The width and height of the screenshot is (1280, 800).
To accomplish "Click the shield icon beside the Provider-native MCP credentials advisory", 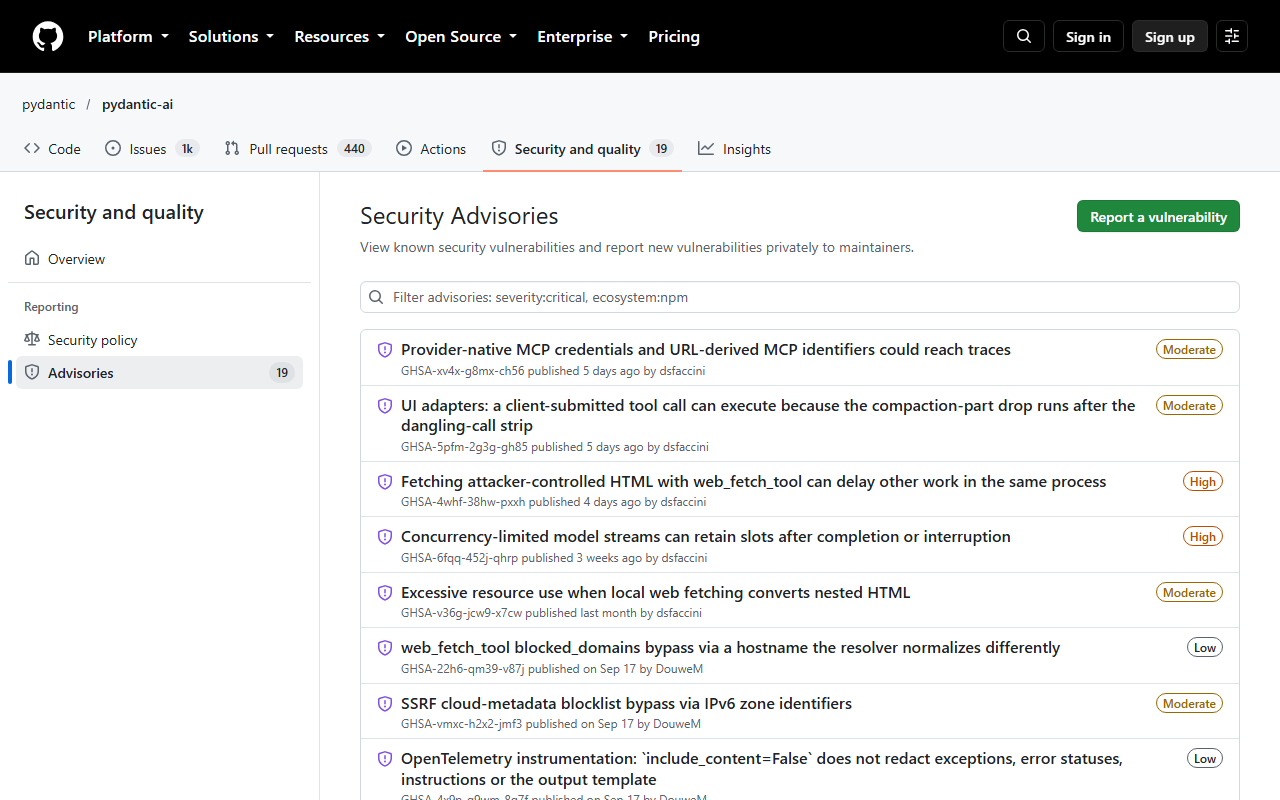I will coord(385,350).
